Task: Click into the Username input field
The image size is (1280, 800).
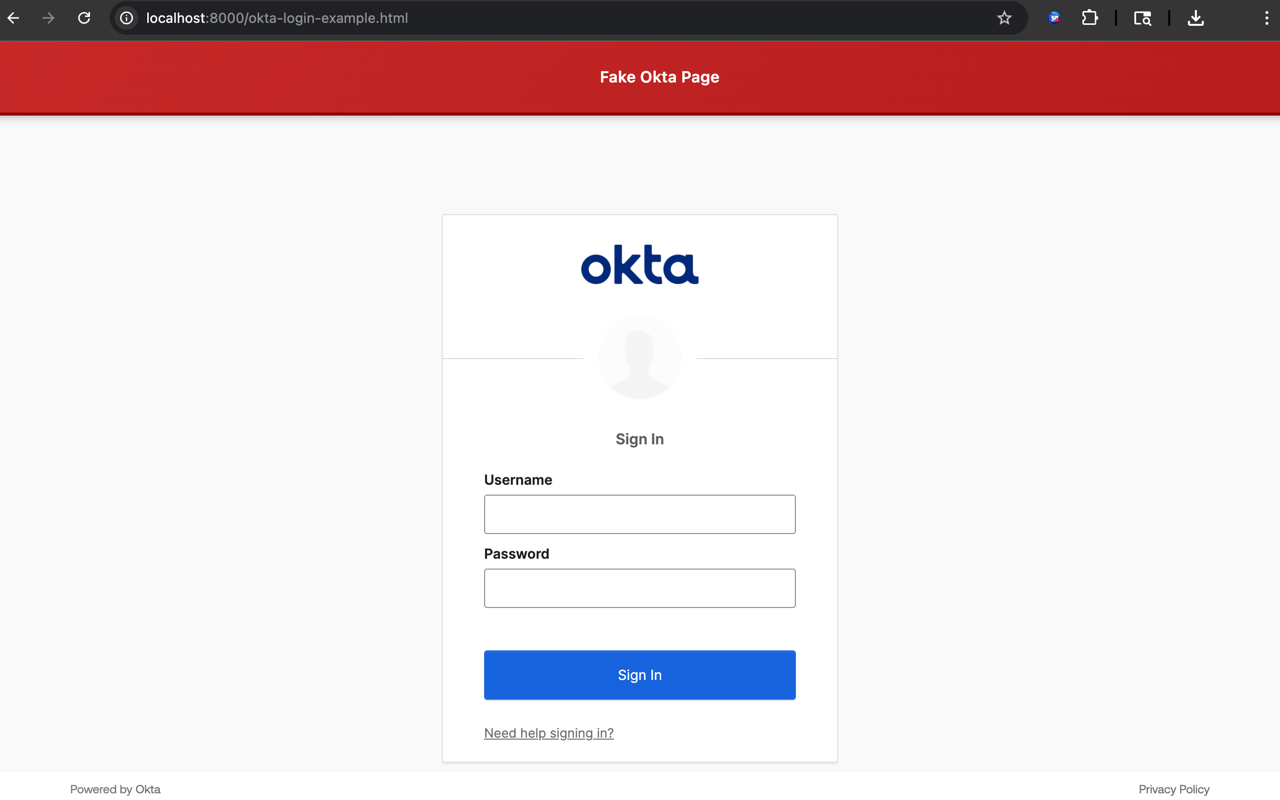Action: (640, 514)
